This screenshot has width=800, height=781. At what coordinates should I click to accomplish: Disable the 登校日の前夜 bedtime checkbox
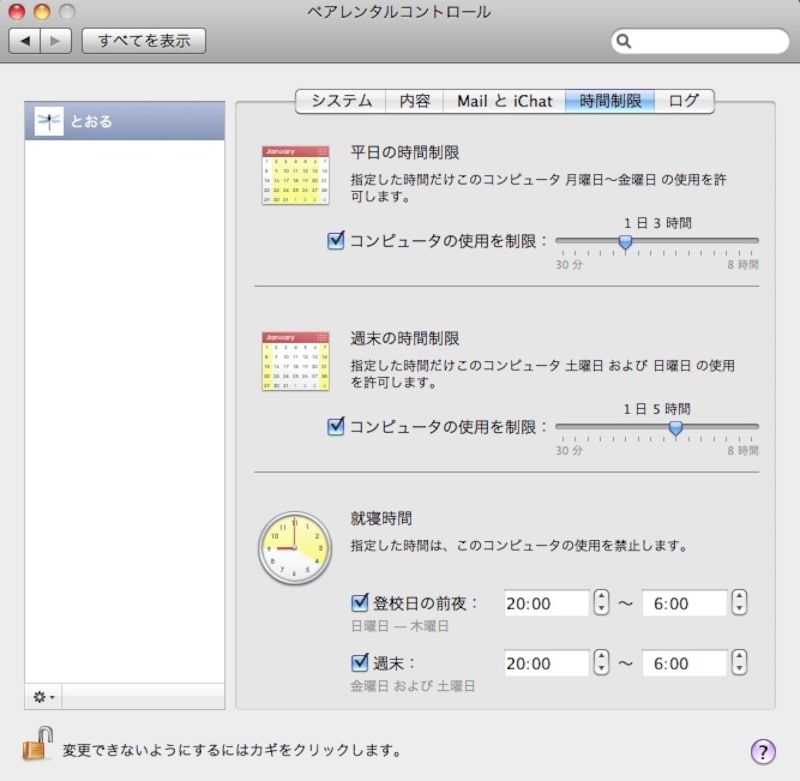pyautogui.click(x=360, y=603)
